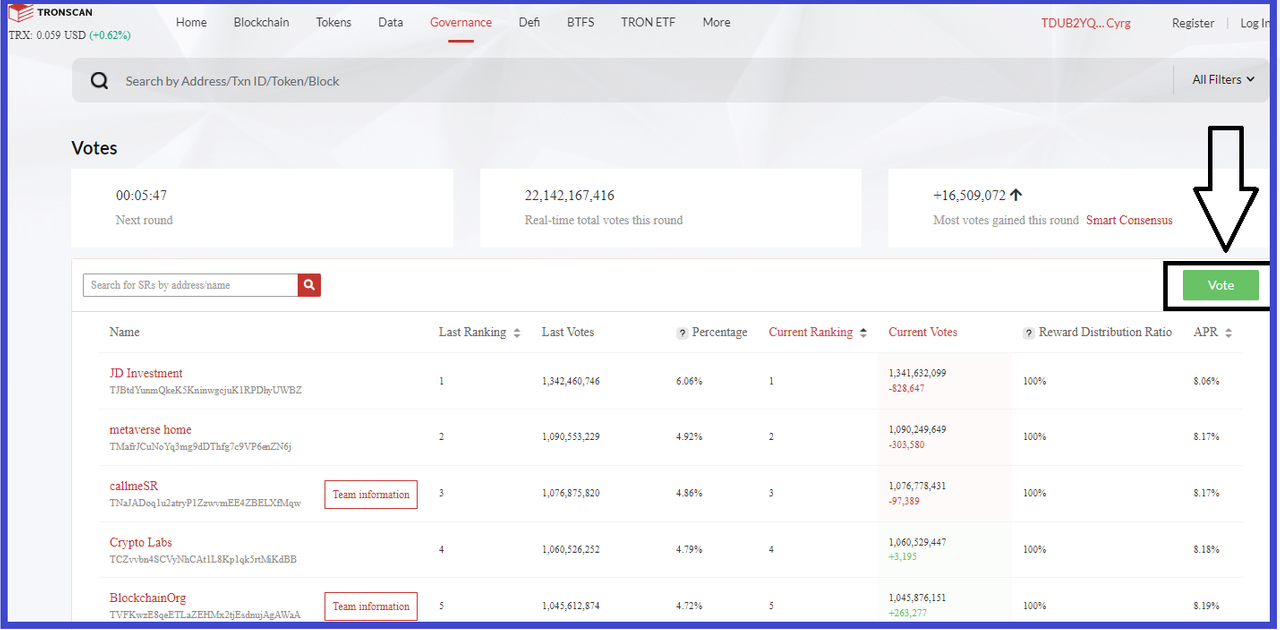This screenshot has height=630, width=1280.
Task: Click last votes value 1,060,526,252
Action: pyautogui.click(x=571, y=549)
